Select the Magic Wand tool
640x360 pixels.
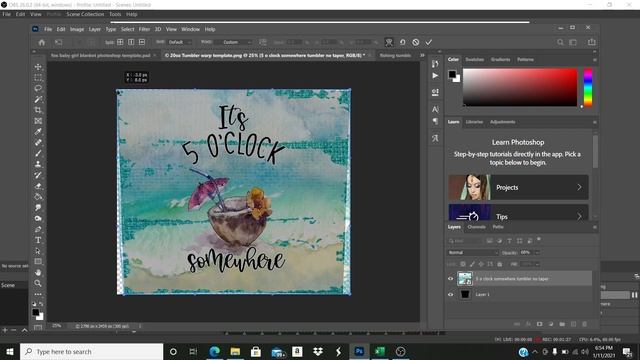(38, 99)
